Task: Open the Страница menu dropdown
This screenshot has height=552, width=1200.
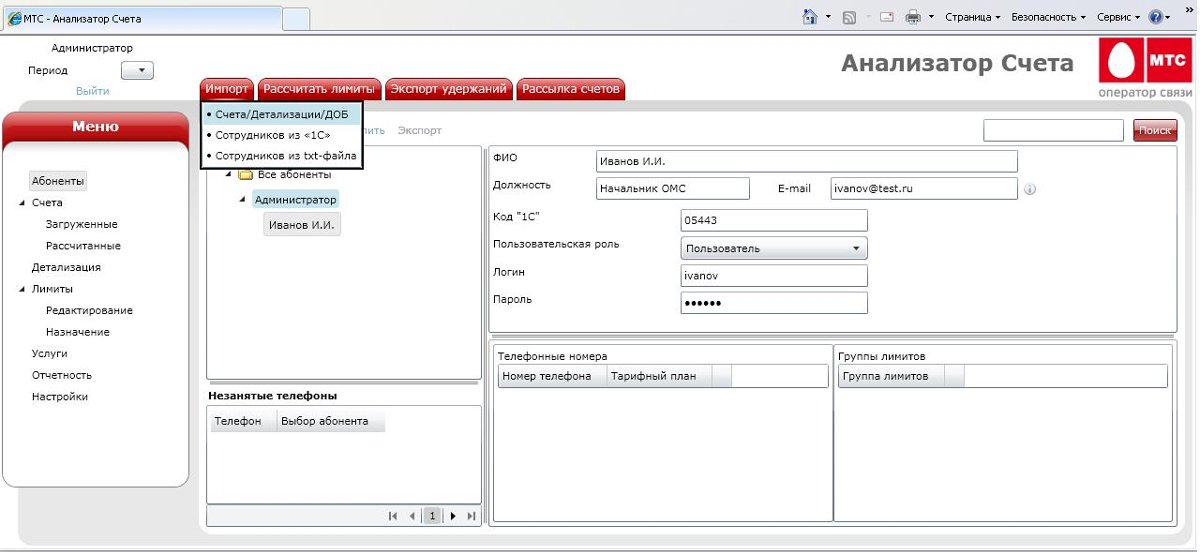Action: (x=972, y=17)
